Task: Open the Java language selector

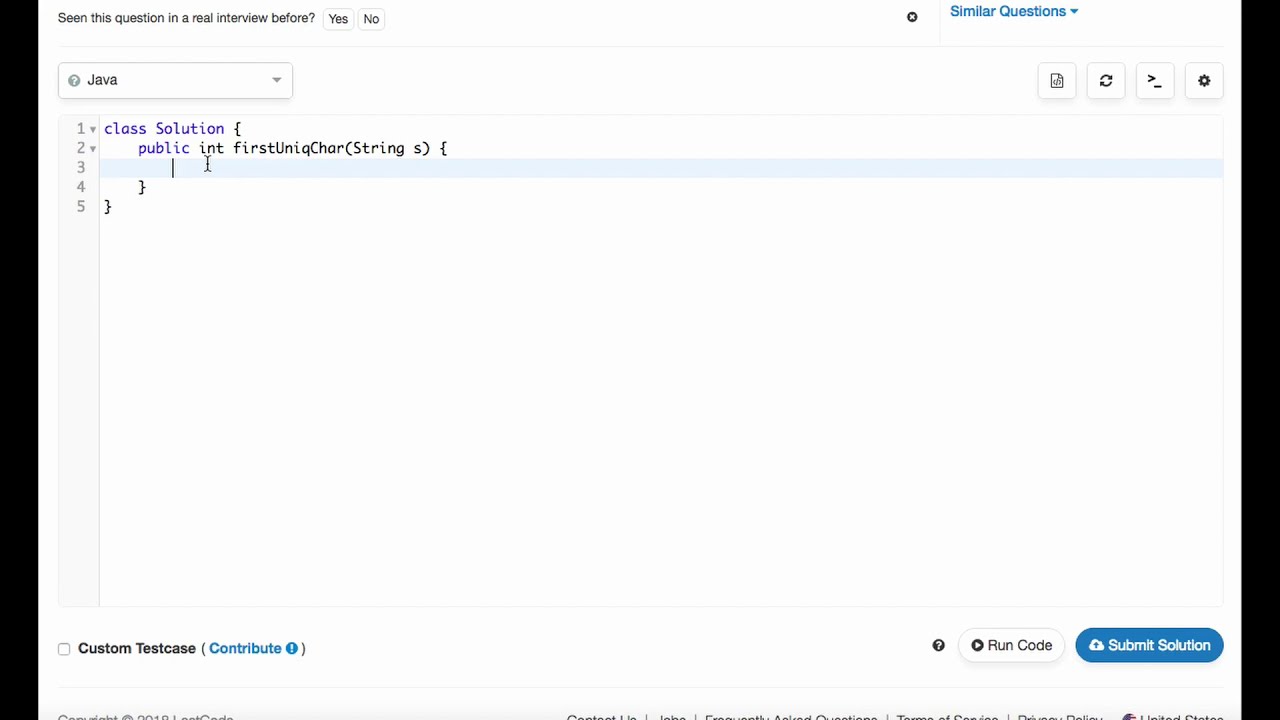Action: tap(175, 80)
